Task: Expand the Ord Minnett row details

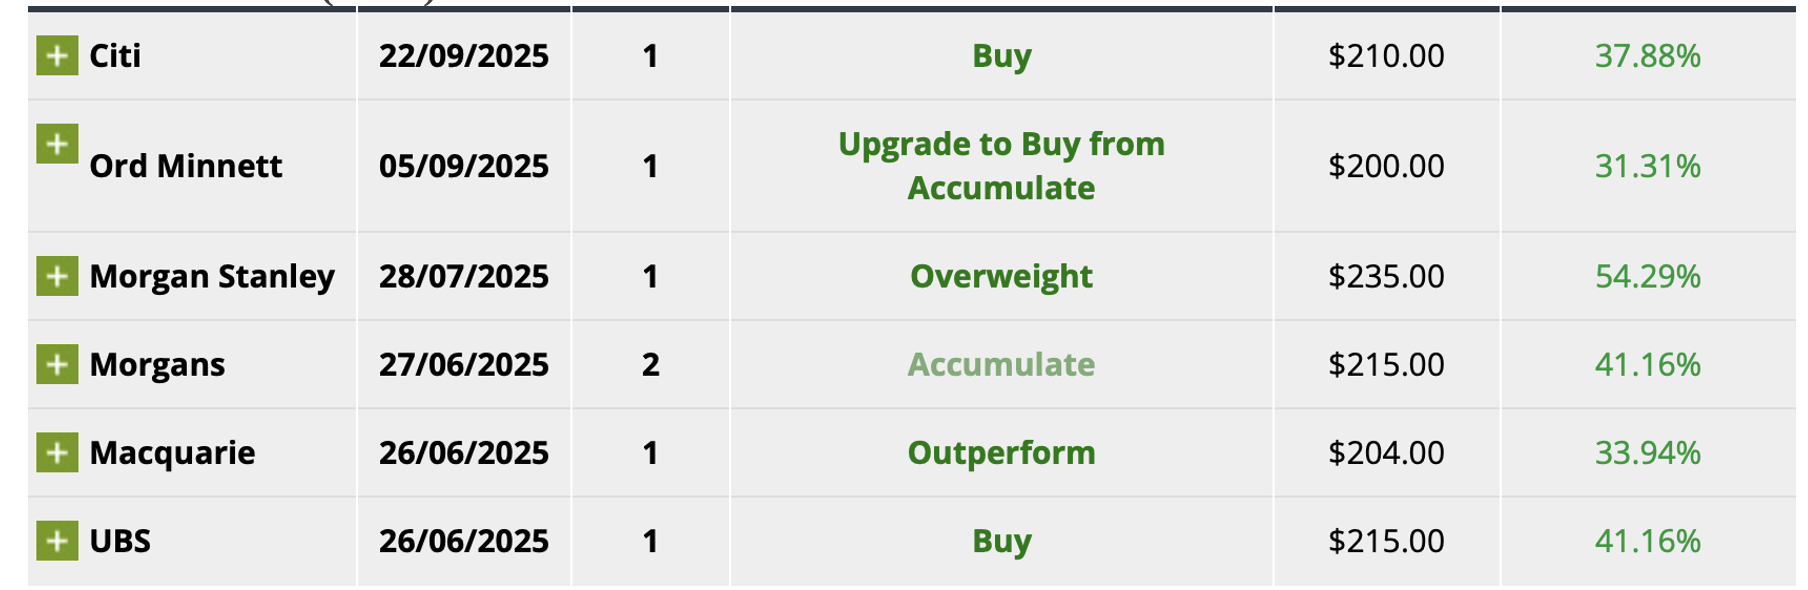Action: click(x=57, y=144)
